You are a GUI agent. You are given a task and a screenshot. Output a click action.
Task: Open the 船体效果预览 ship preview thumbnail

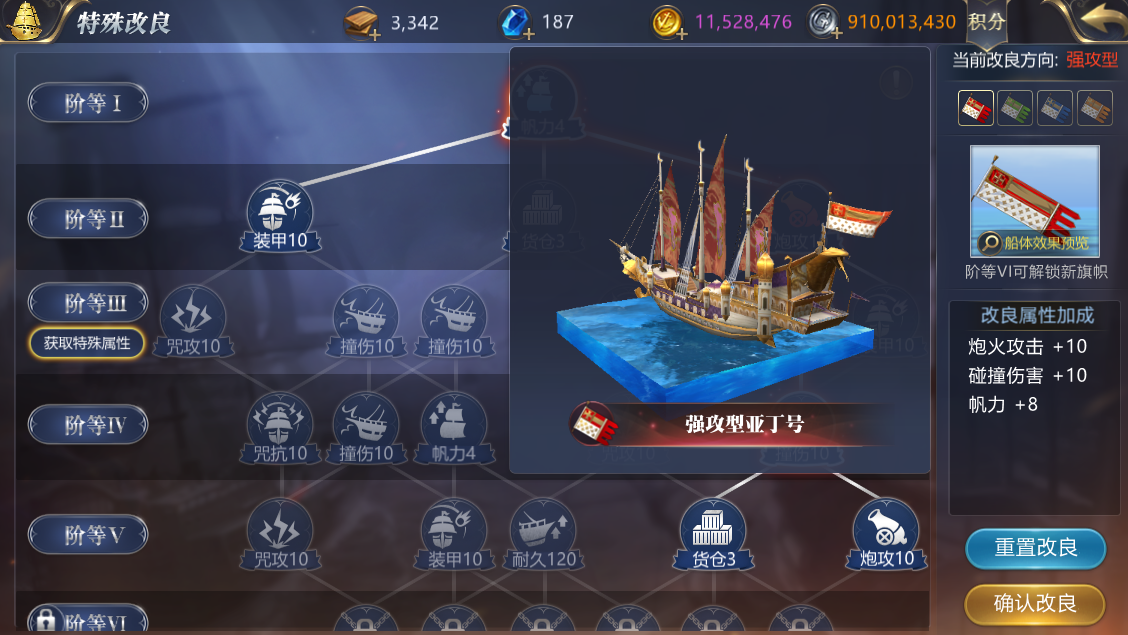(1034, 201)
